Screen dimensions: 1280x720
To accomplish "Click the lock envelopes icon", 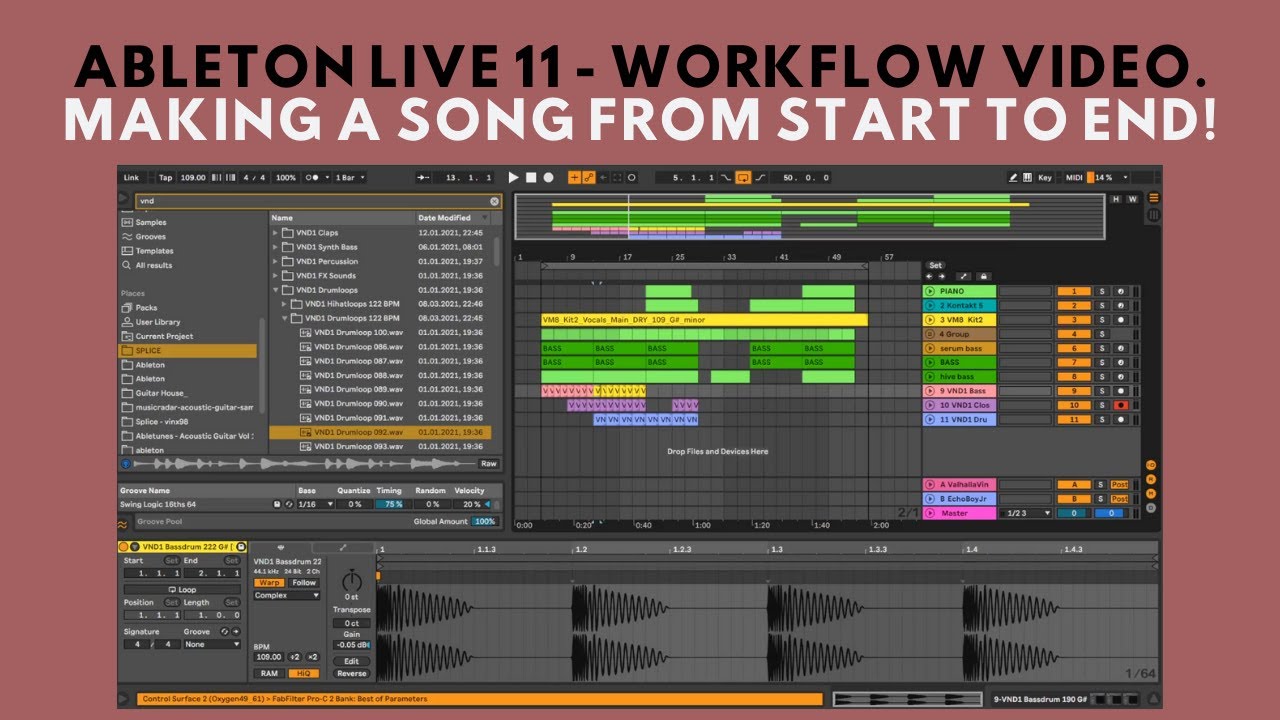I will tap(984, 276).
